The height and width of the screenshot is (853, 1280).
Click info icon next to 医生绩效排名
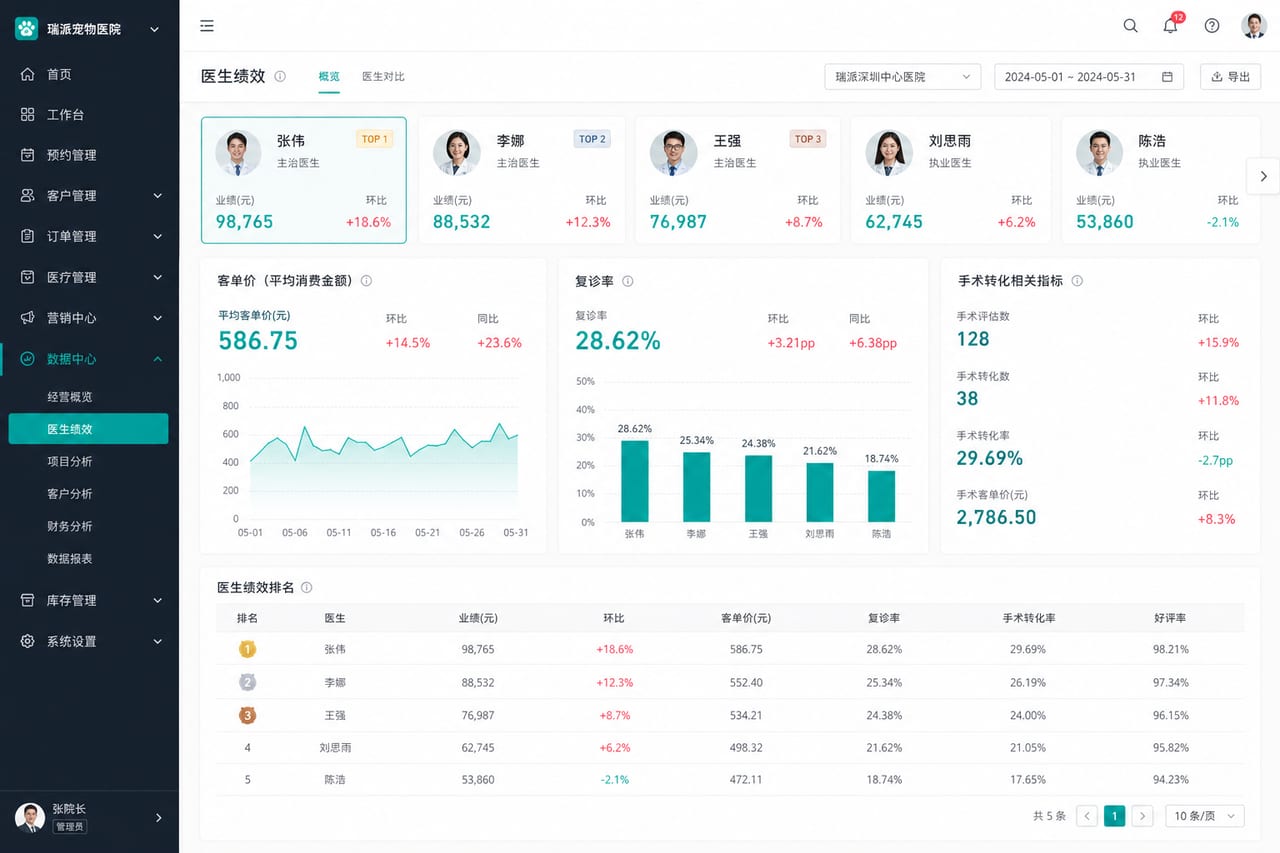pos(307,588)
